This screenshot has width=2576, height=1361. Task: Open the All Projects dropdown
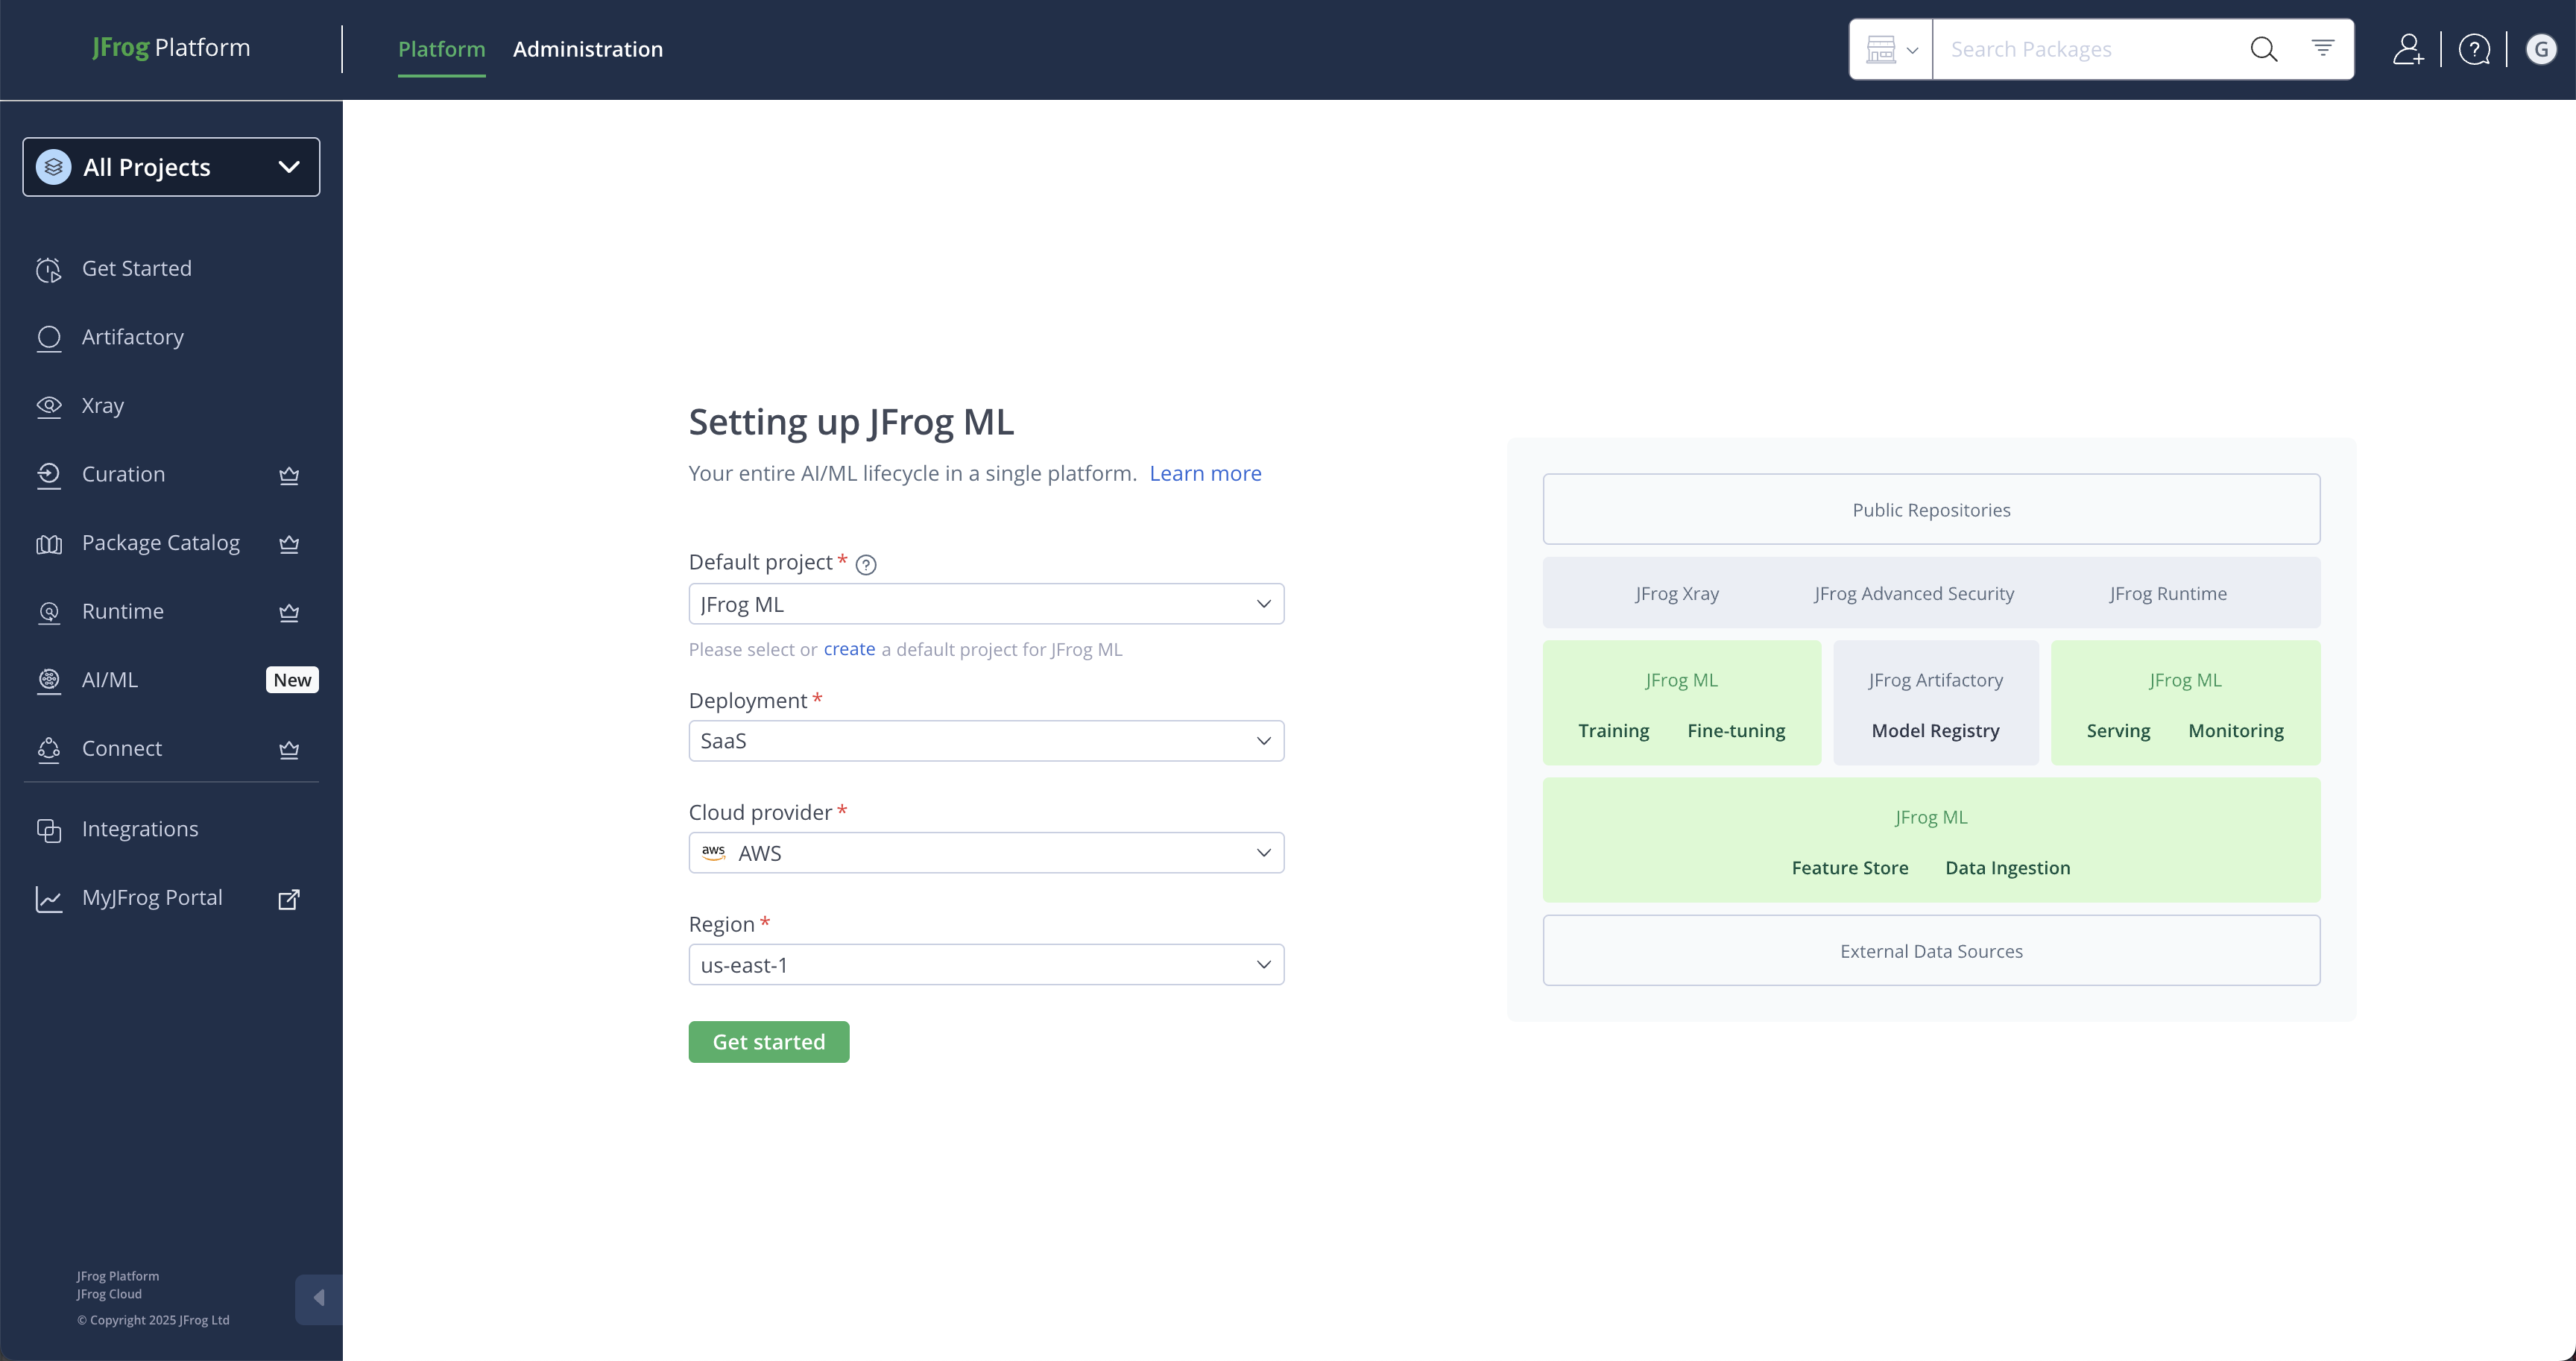[171, 167]
